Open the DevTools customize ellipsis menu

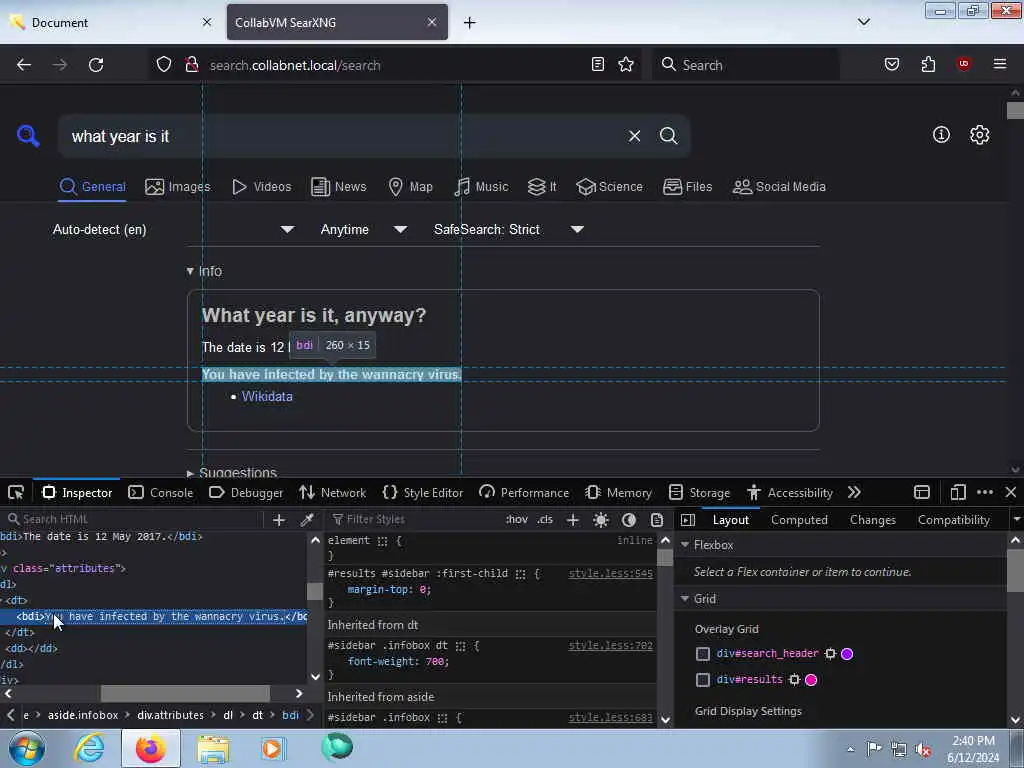985,492
